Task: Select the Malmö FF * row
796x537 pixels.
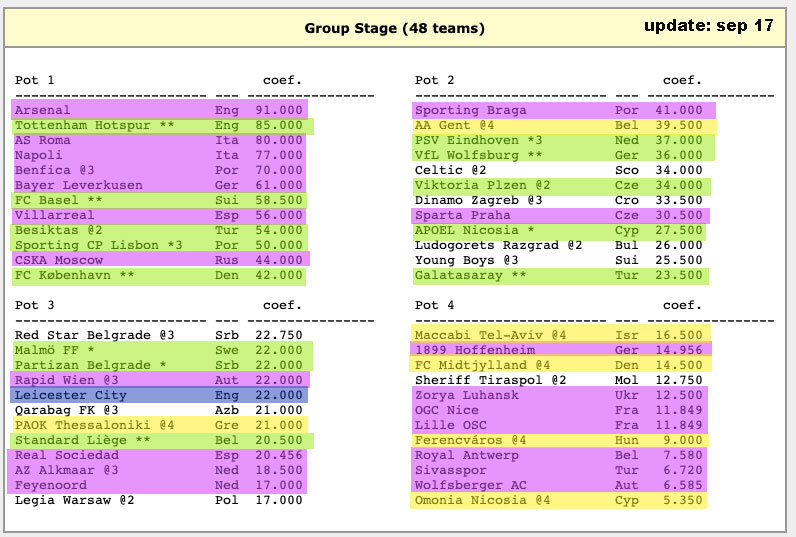Action: pos(161,350)
